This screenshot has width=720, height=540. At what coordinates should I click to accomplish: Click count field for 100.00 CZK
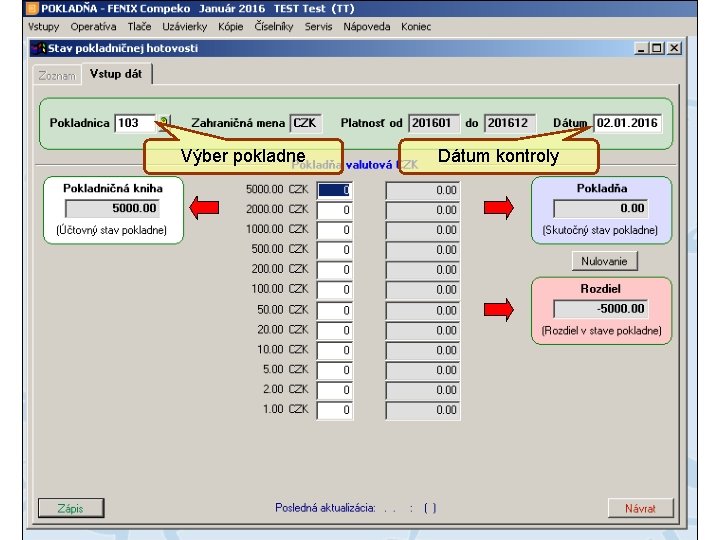tap(335, 290)
